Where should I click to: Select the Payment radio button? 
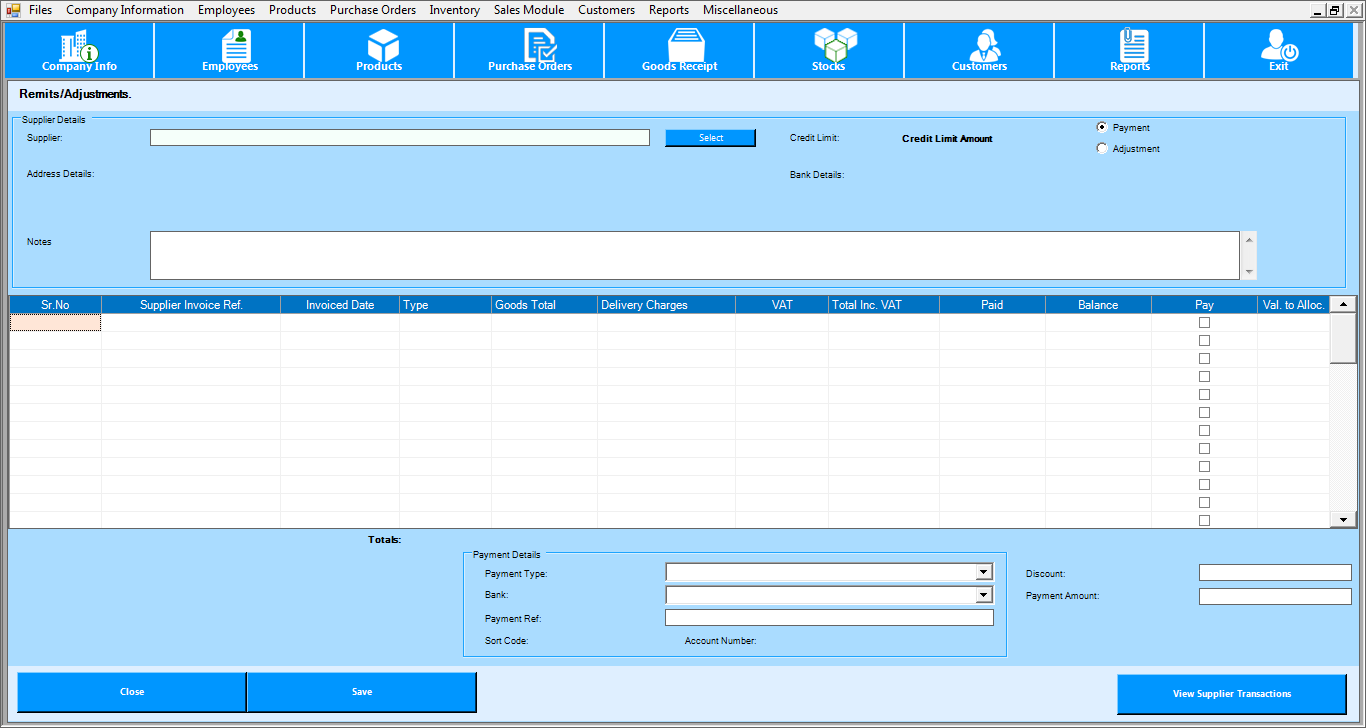[1102, 128]
